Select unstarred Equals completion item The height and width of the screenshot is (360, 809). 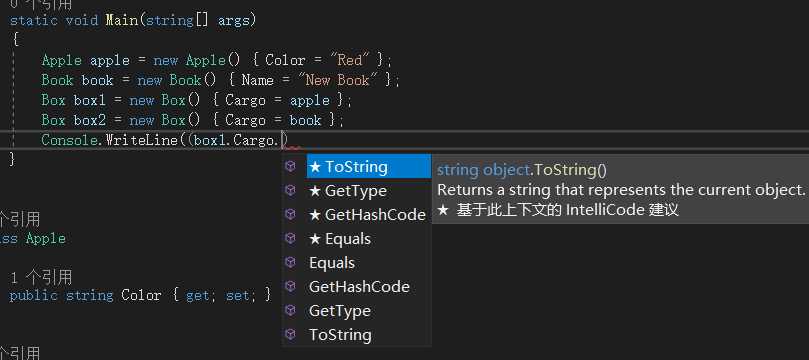368,263
